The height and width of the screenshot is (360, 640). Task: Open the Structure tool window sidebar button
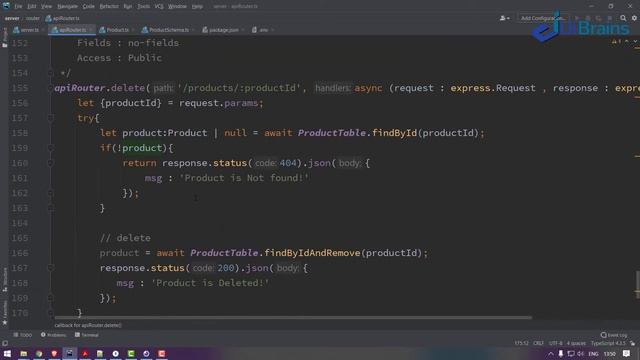tap(4, 280)
